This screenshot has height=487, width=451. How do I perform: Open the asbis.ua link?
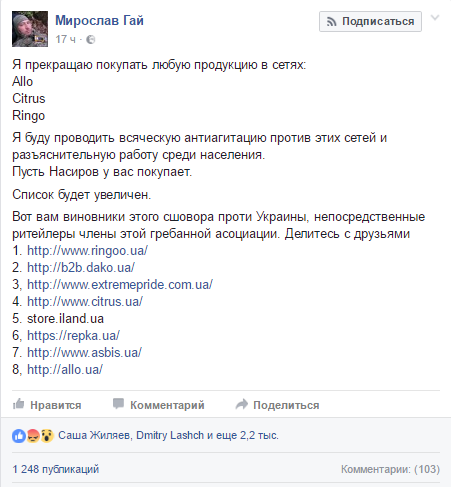tap(85, 353)
